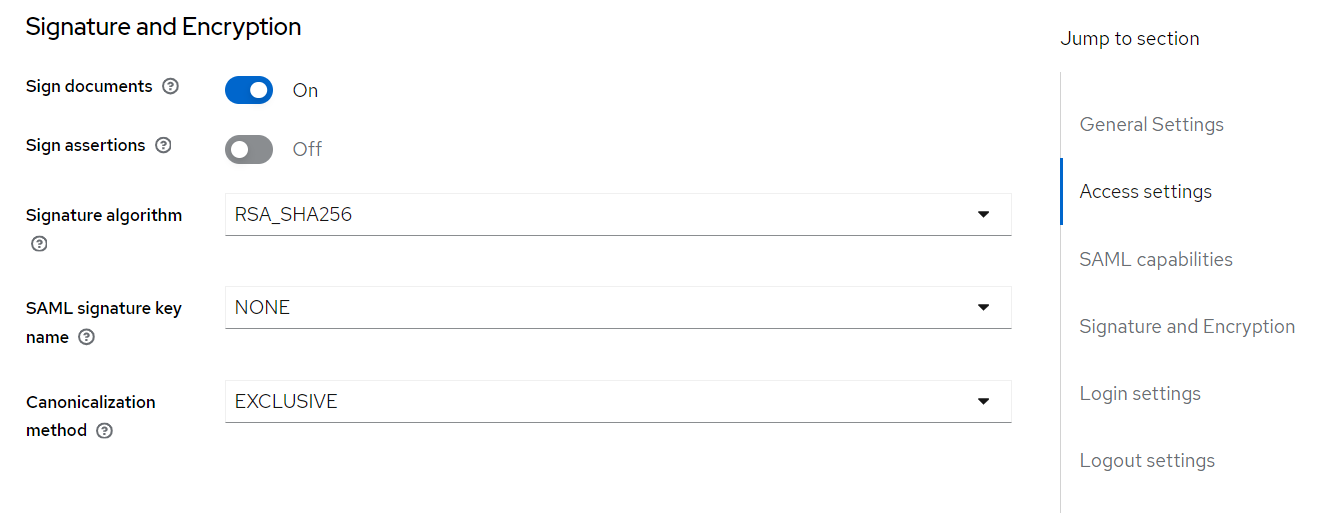Screen dimensions: 1322x524
Task: Disable the Sign documents switch
Action: pos(249,90)
